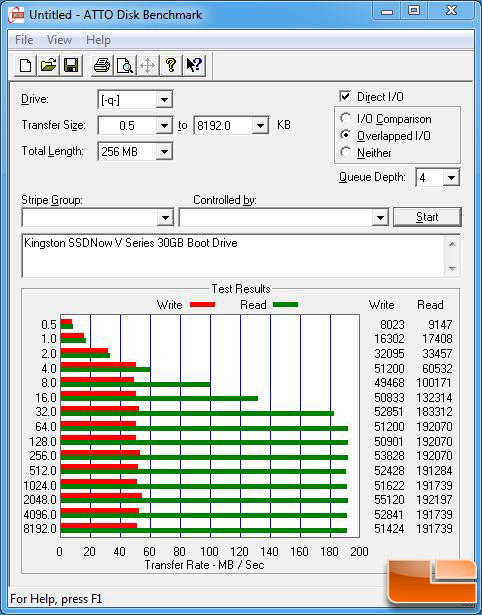Click the grayed move arrows toolbar icon
482x615 pixels.
coord(147,65)
